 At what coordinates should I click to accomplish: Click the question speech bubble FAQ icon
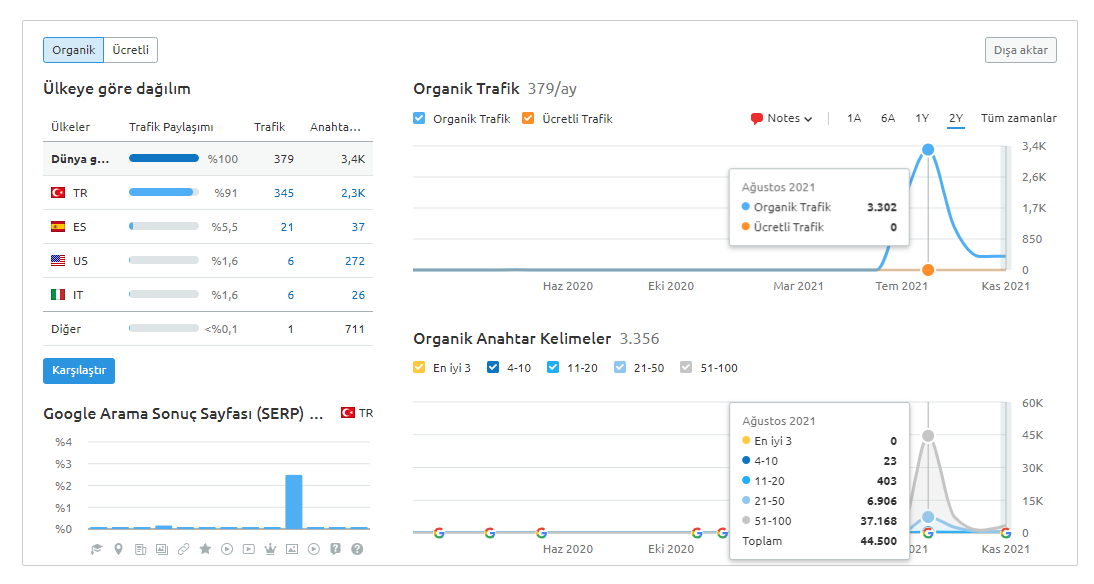click(336, 549)
